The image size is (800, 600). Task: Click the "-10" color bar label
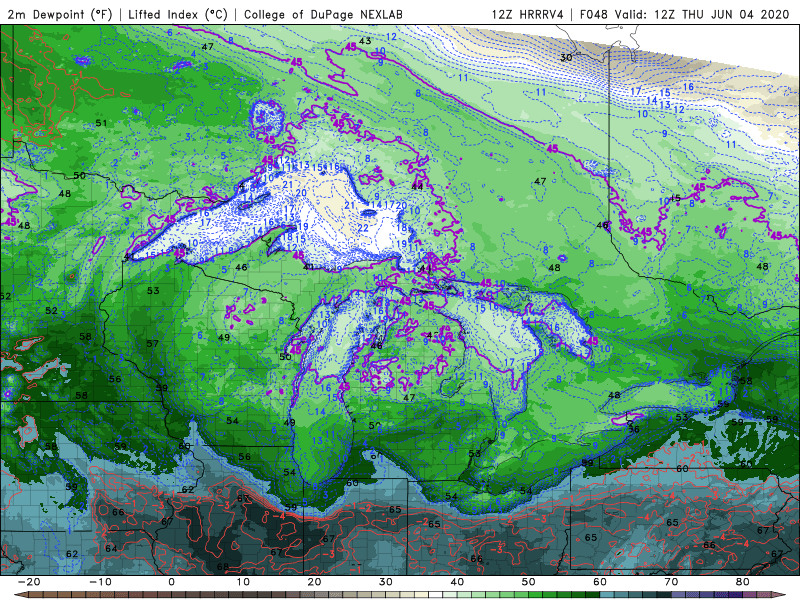tap(100, 582)
